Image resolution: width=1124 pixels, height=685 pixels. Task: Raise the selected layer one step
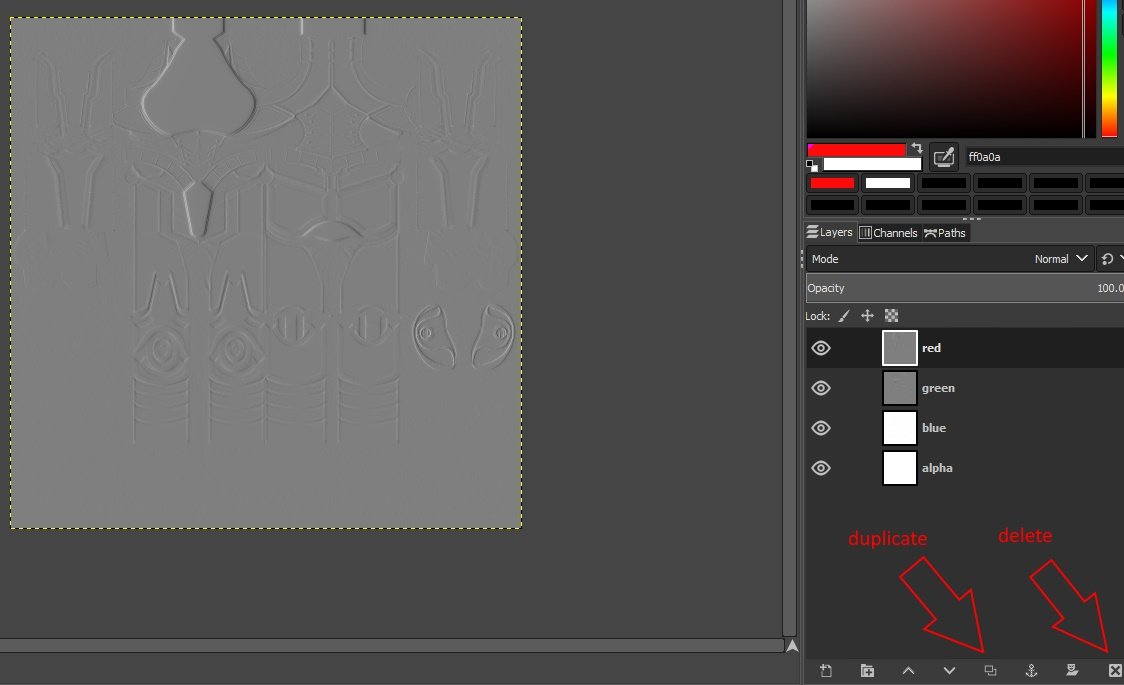tap(908, 671)
